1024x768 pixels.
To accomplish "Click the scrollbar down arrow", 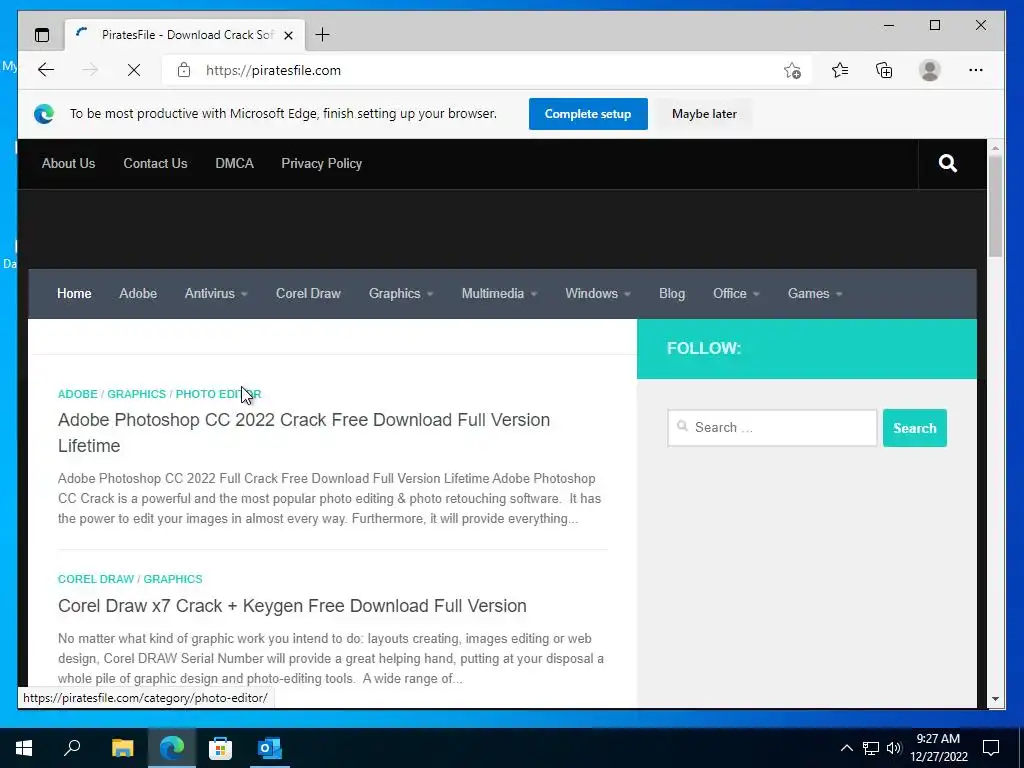I will click(995, 699).
